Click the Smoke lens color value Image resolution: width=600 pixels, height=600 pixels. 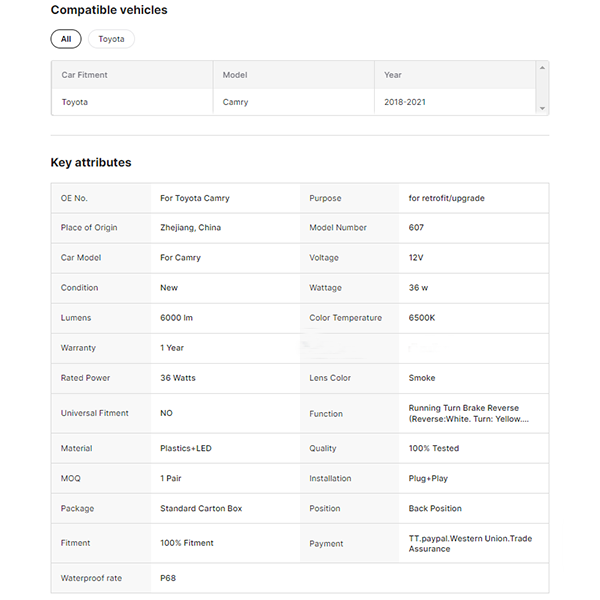click(x=422, y=378)
